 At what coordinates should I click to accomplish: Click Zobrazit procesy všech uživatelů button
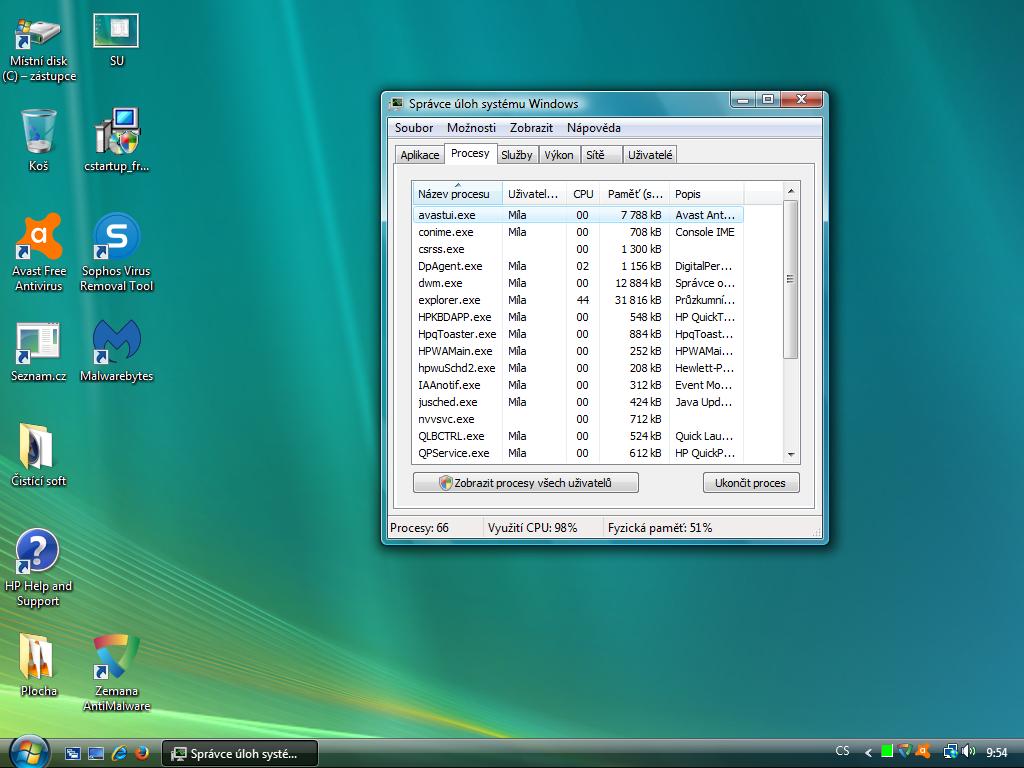tap(526, 483)
